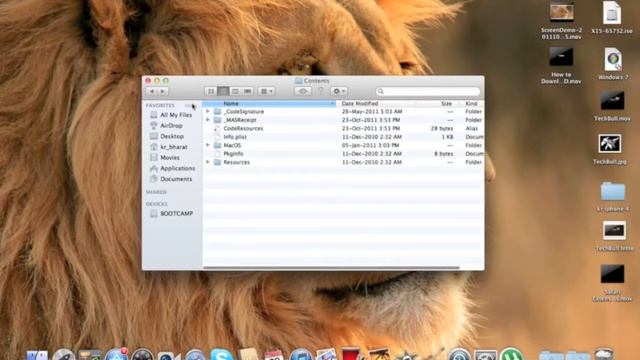
Task: Expand the Resources folder
Action: 207,162
